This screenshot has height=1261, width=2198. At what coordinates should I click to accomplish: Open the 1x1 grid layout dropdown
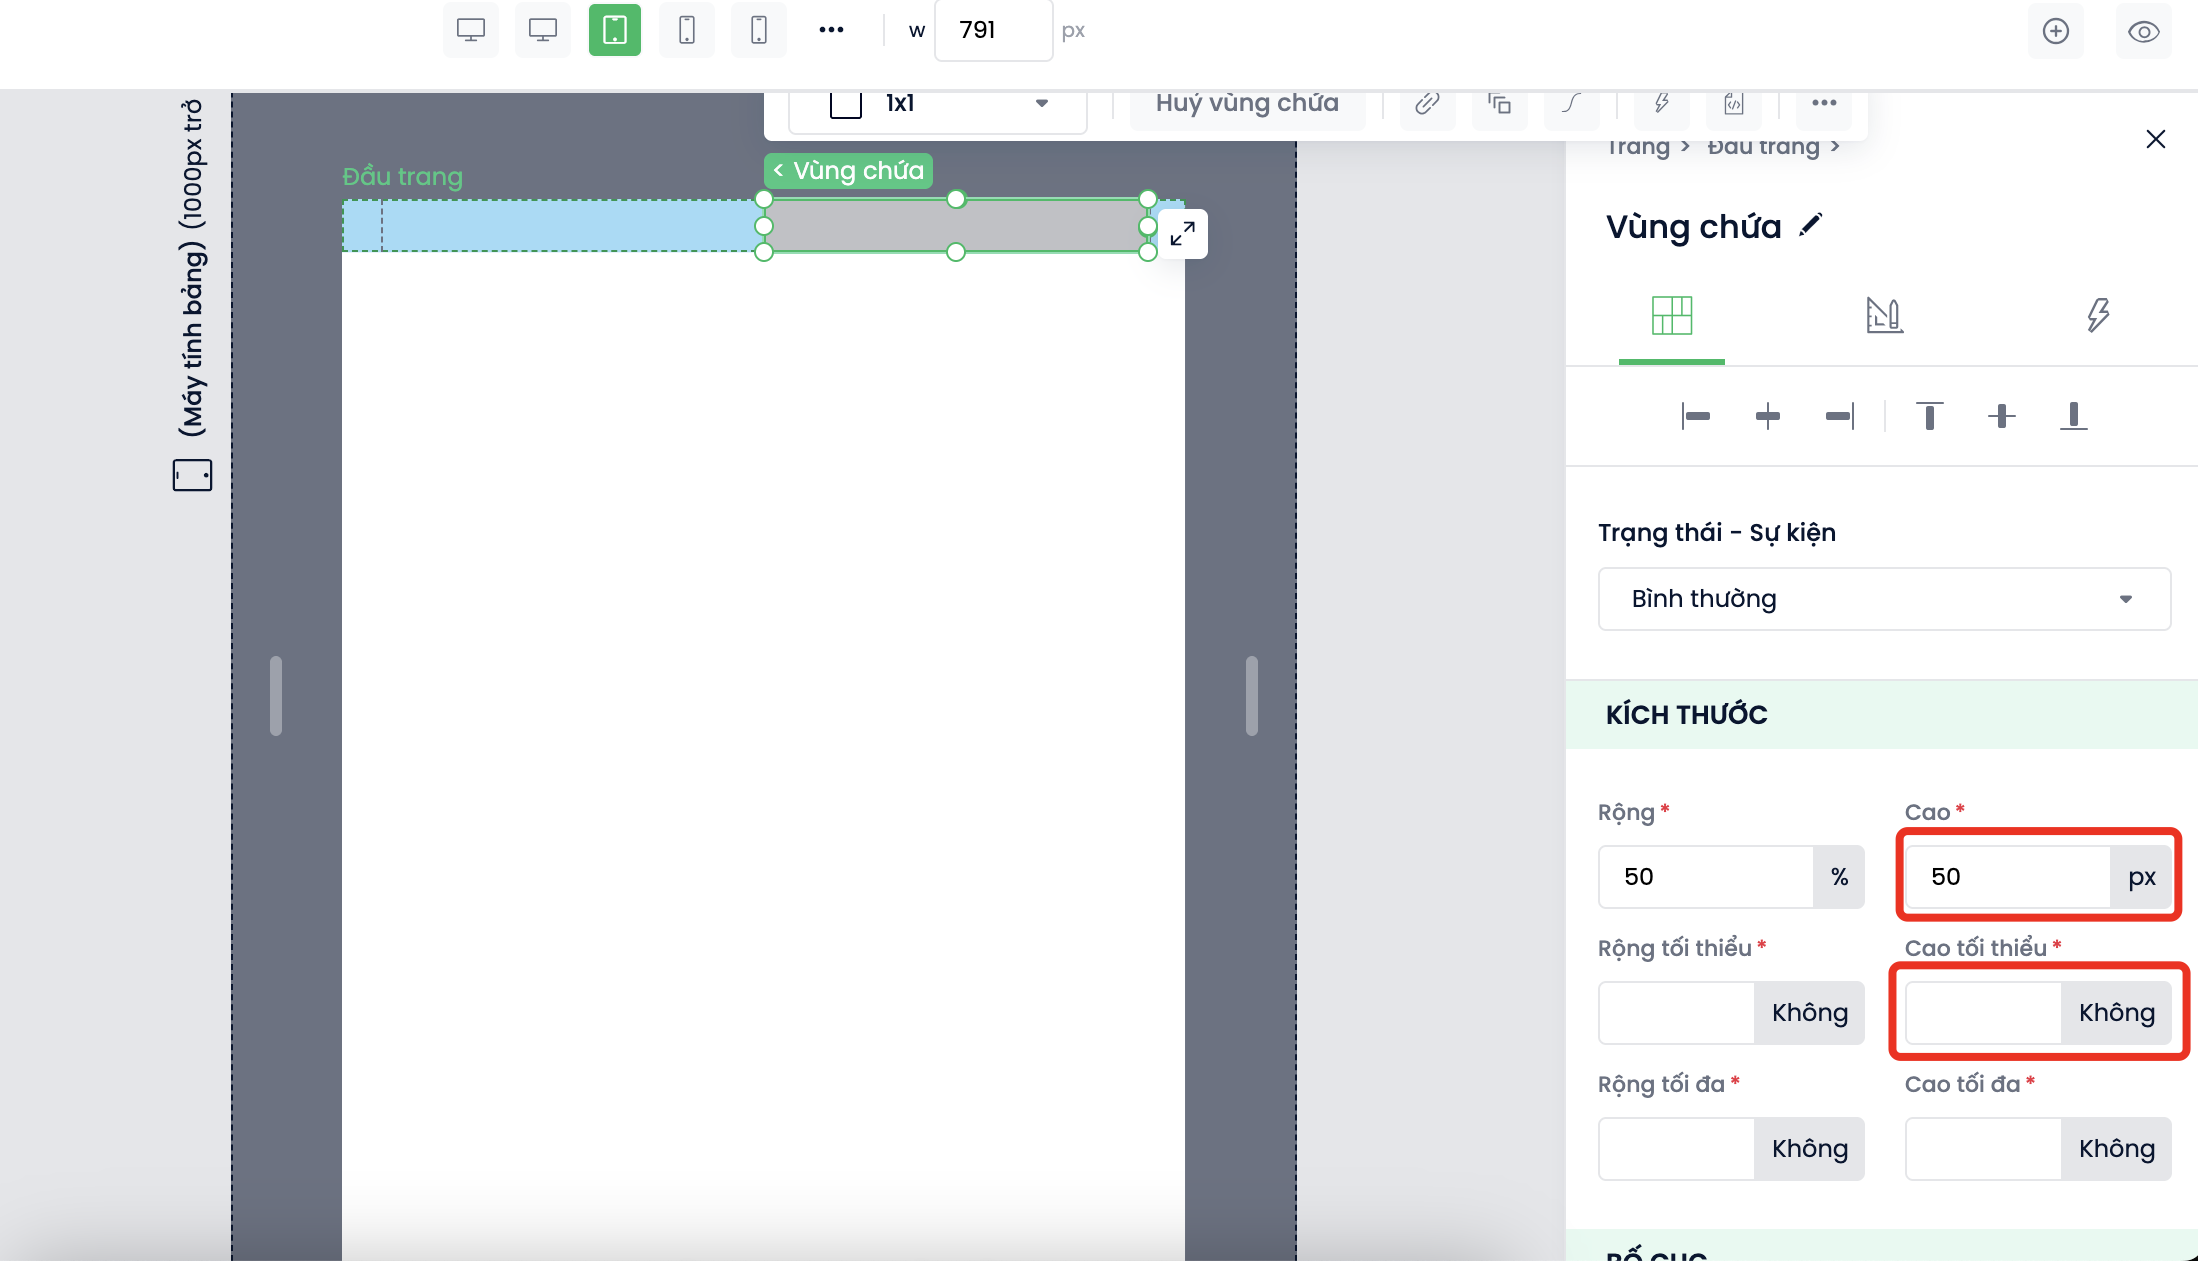click(937, 104)
